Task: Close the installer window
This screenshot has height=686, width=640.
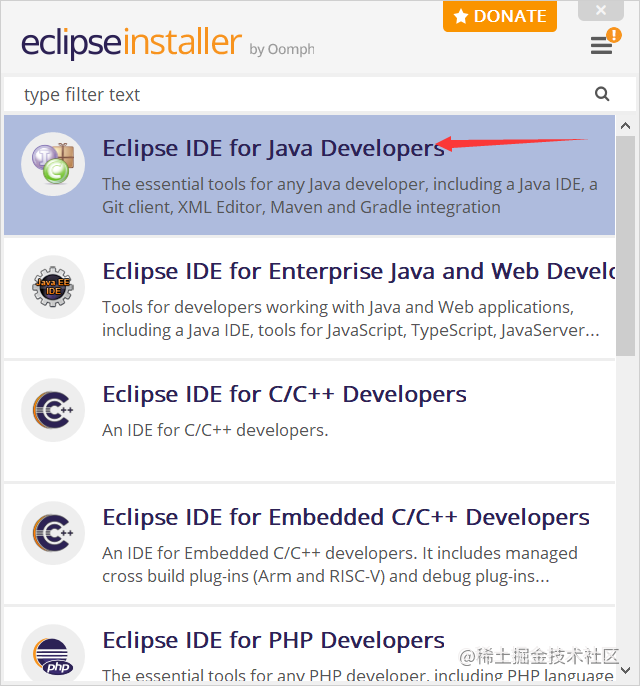Action: [601, 10]
